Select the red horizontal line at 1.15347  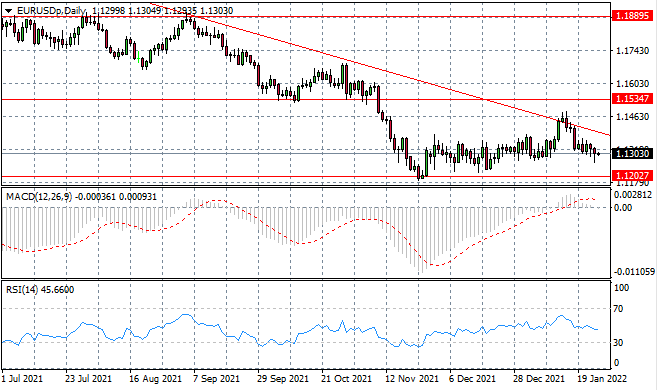pyautogui.click(x=306, y=100)
